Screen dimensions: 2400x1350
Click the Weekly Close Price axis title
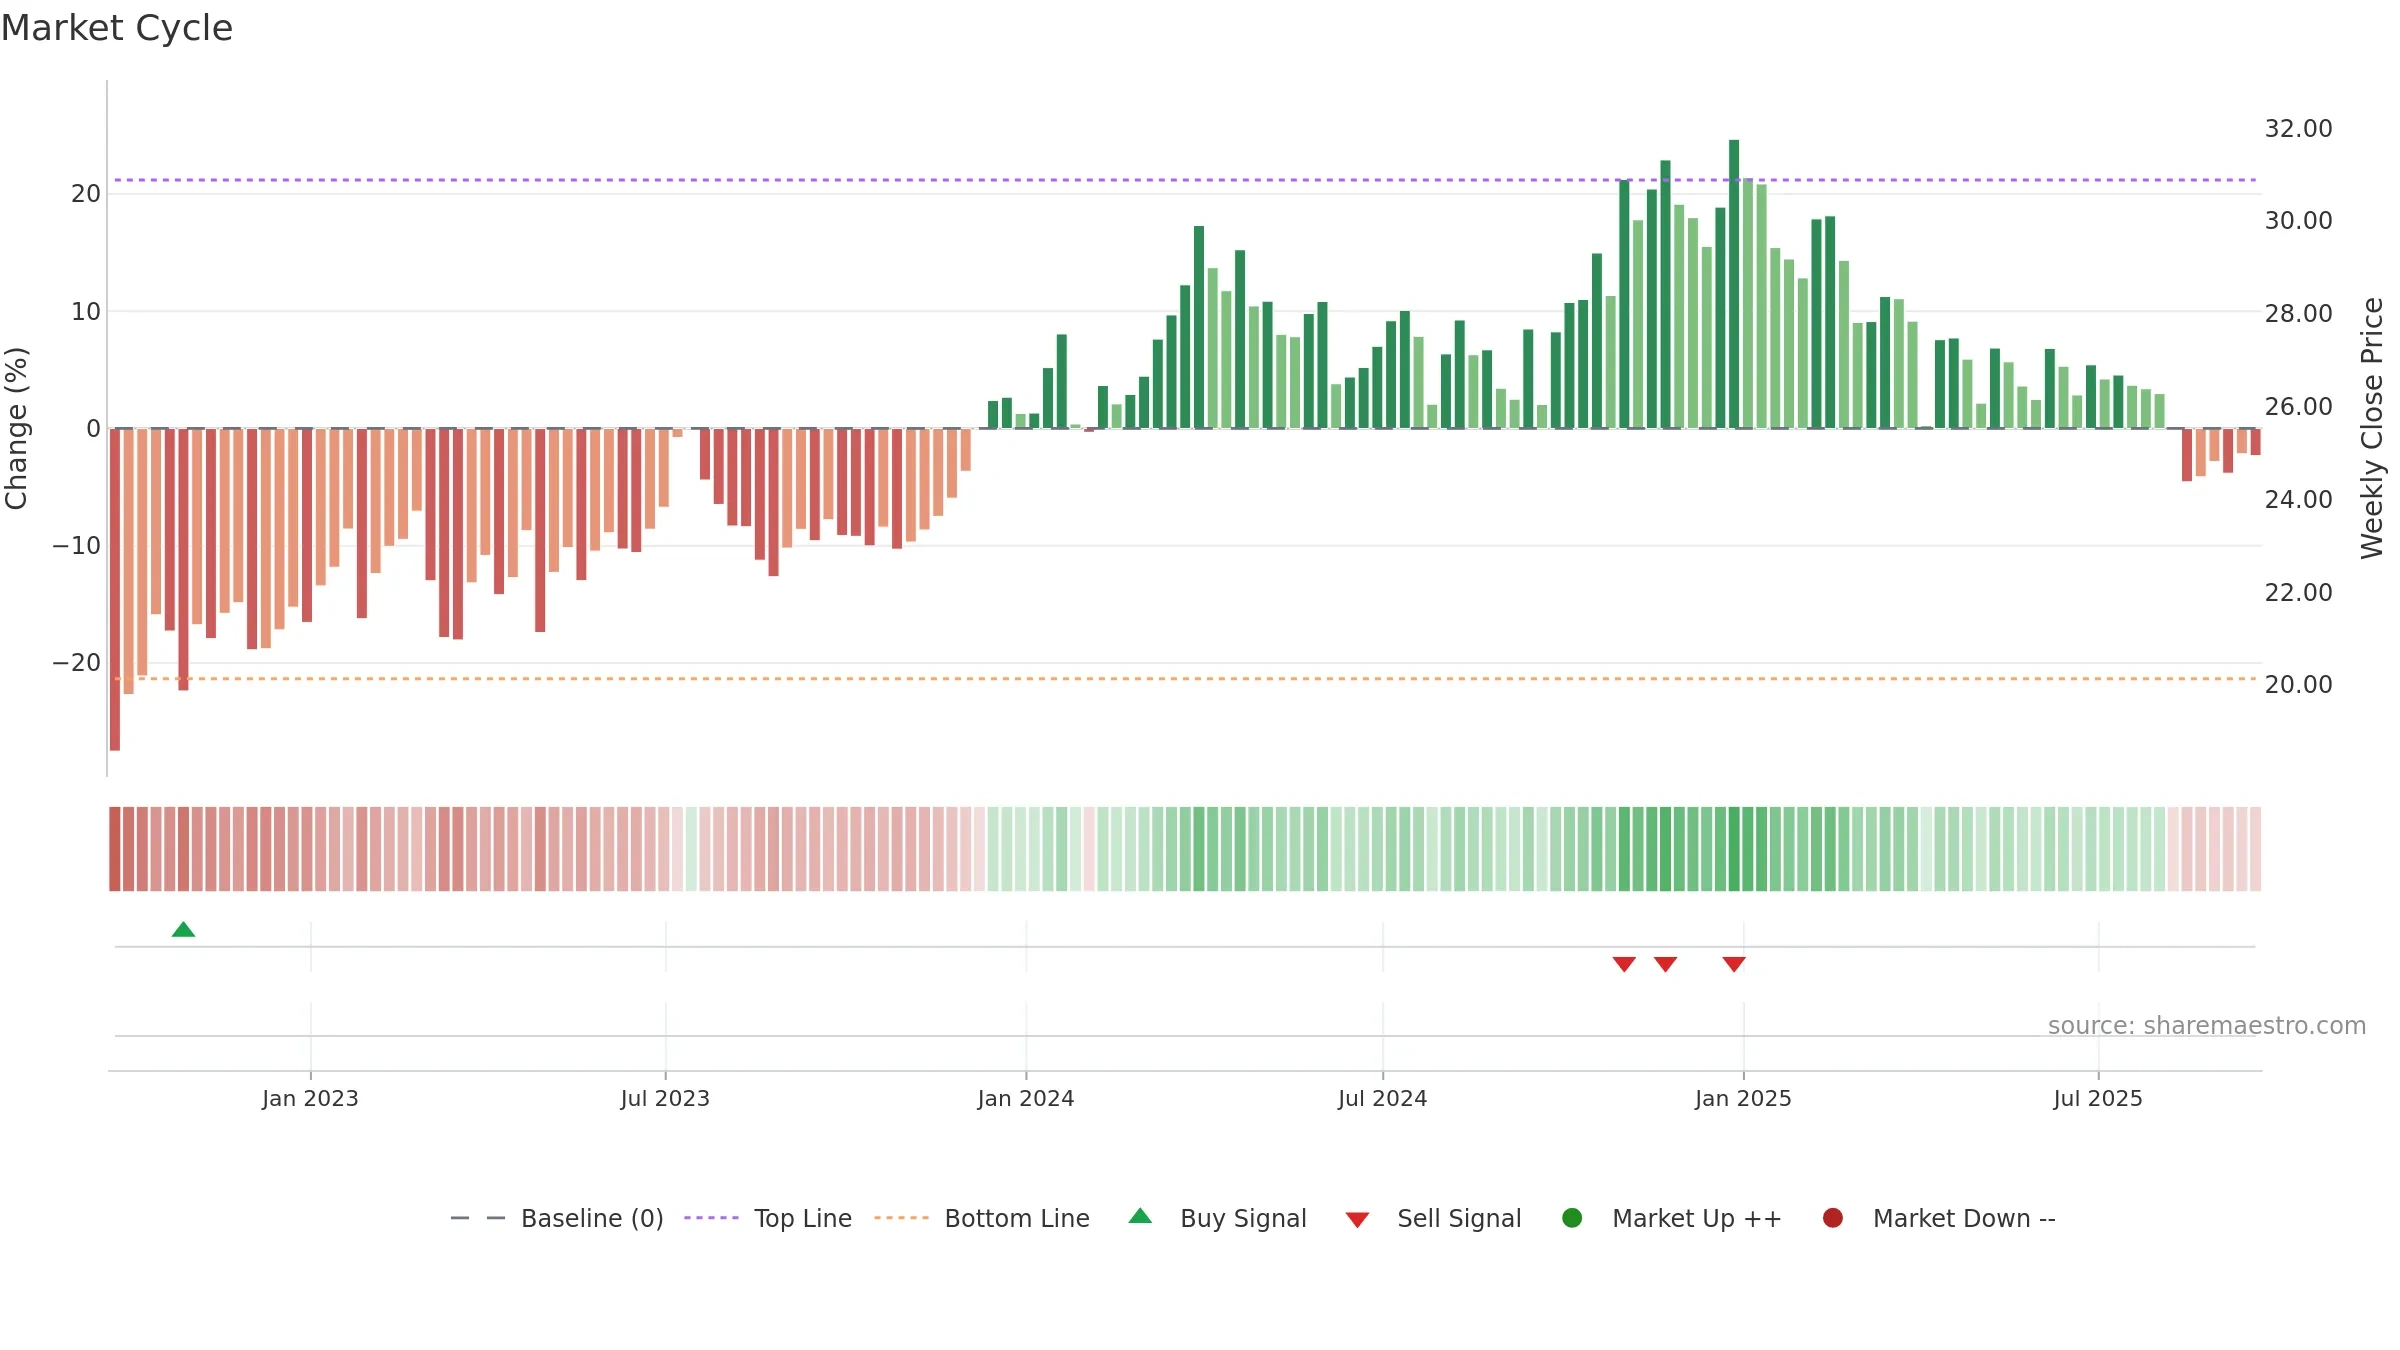2372,428
